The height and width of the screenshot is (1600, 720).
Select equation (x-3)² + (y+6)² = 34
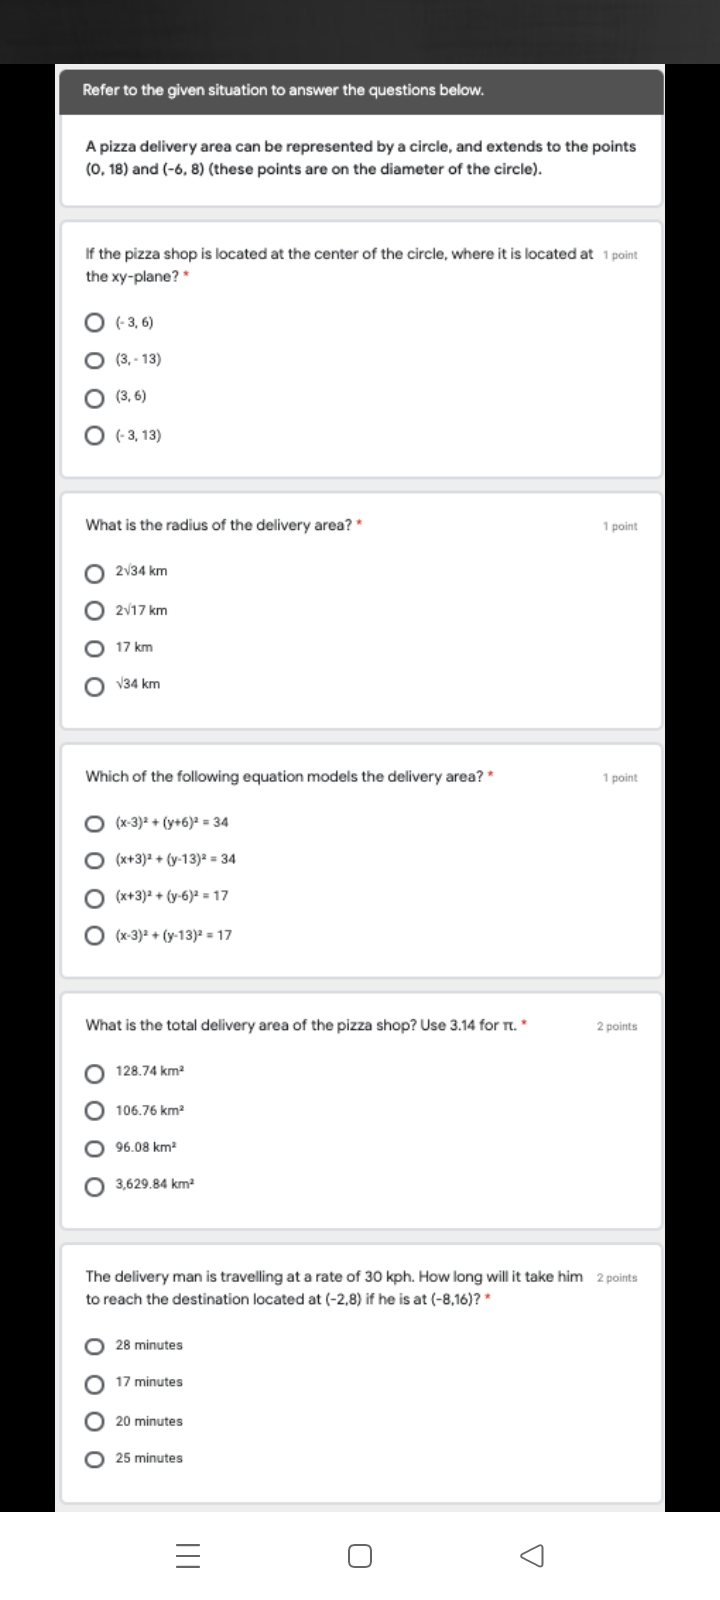[x=91, y=822]
